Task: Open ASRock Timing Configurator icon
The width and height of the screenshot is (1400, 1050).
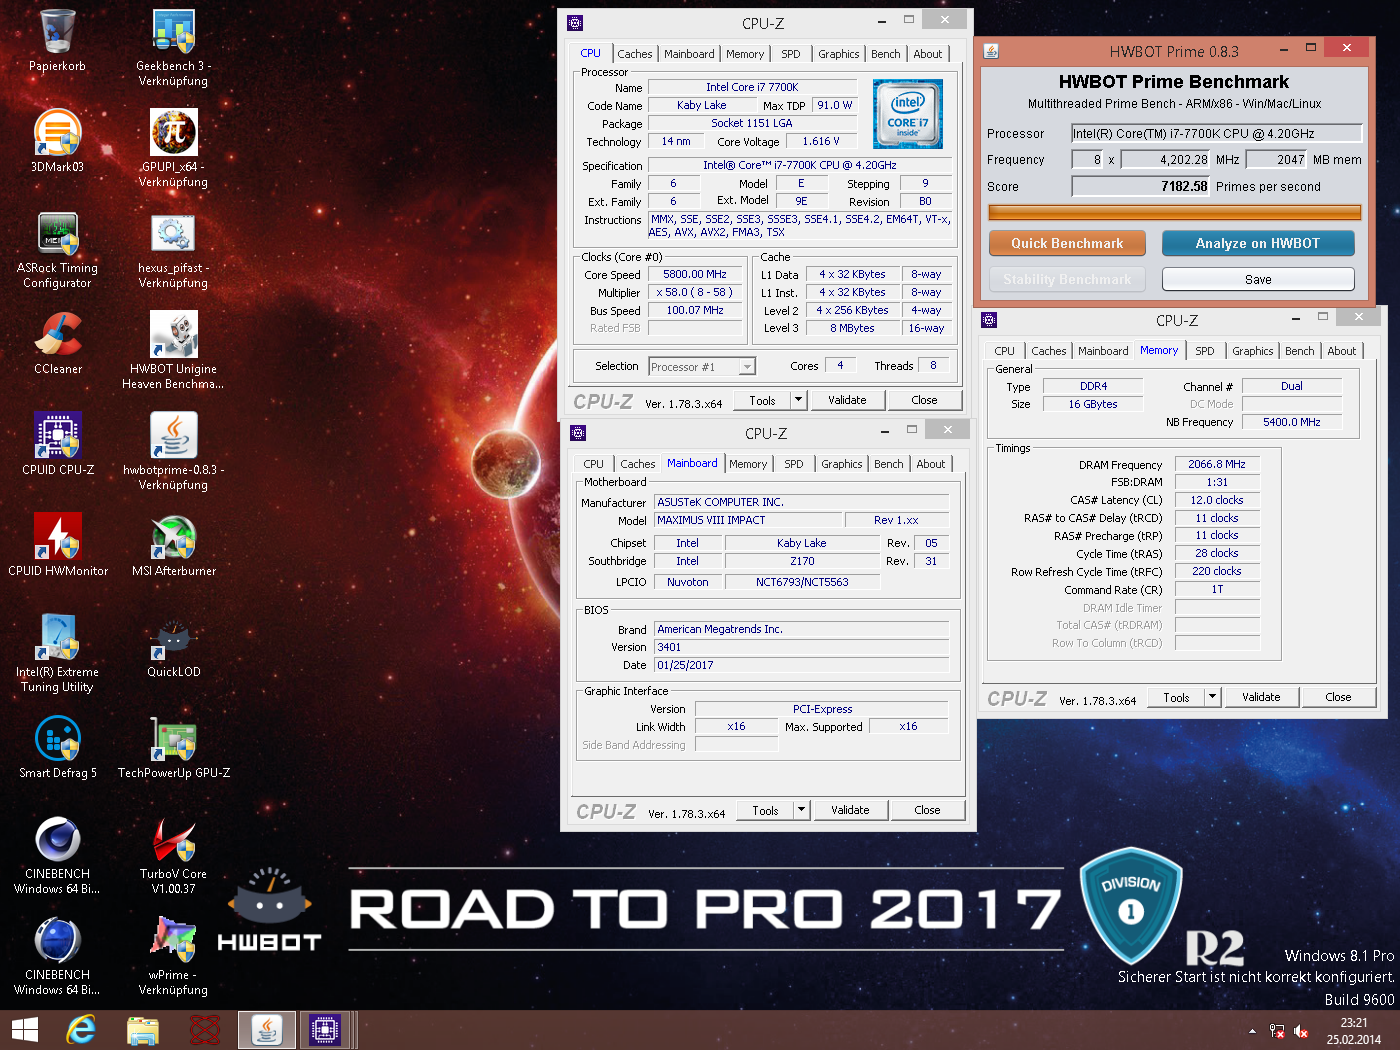Action: coord(58,234)
